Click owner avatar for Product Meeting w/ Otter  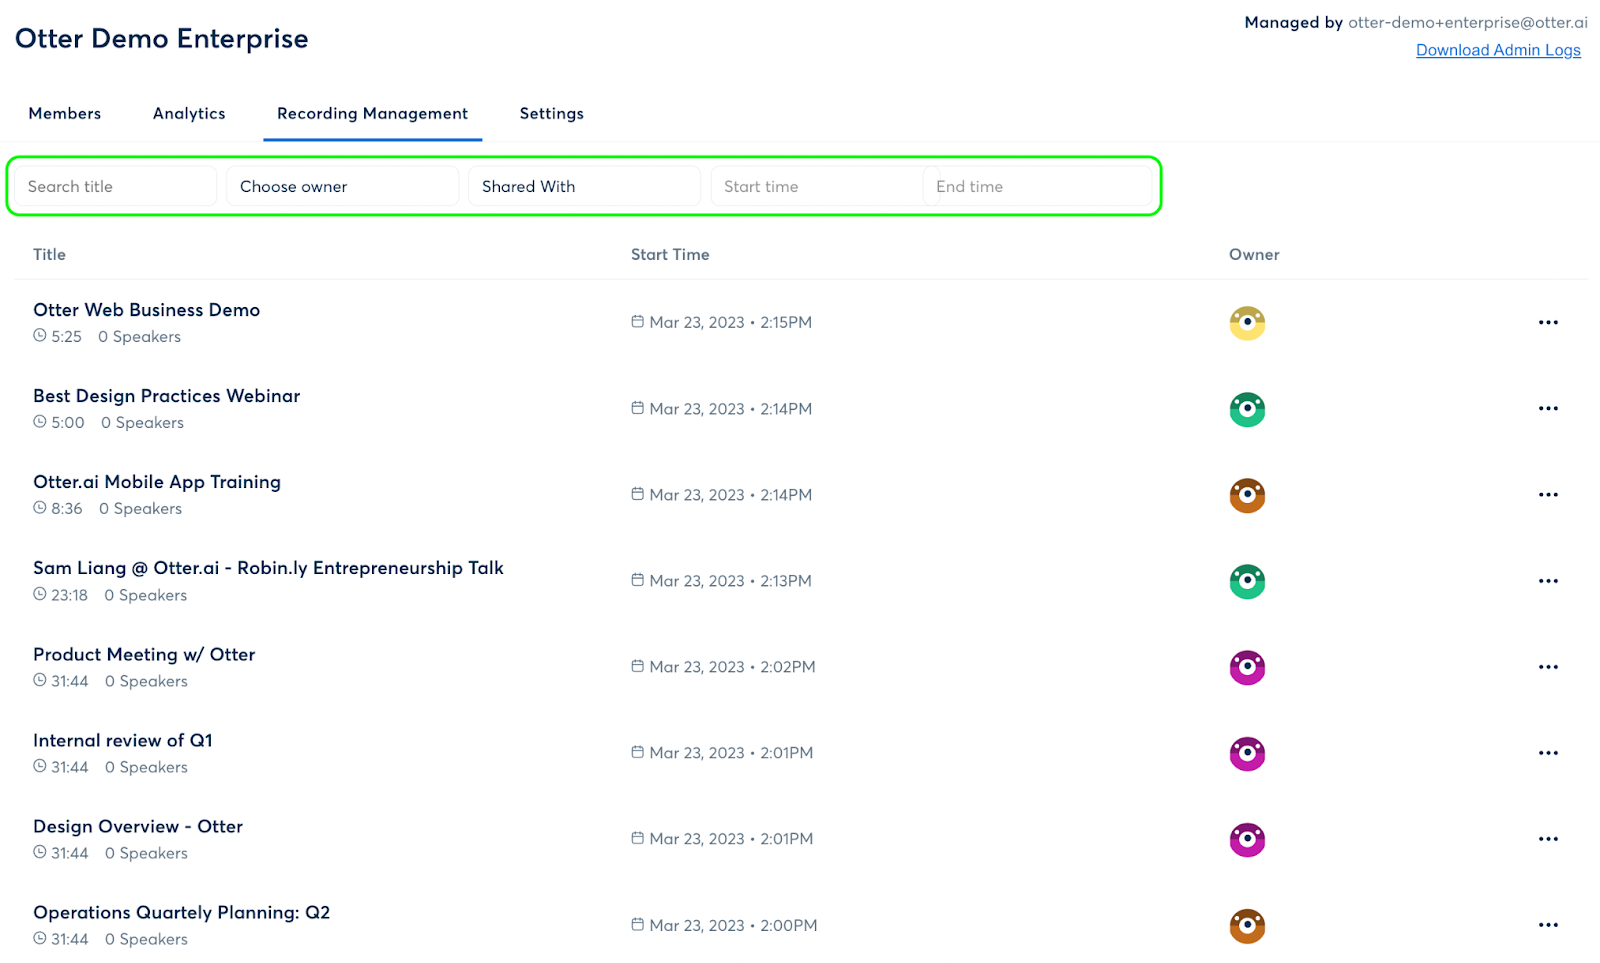(1247, 667)
